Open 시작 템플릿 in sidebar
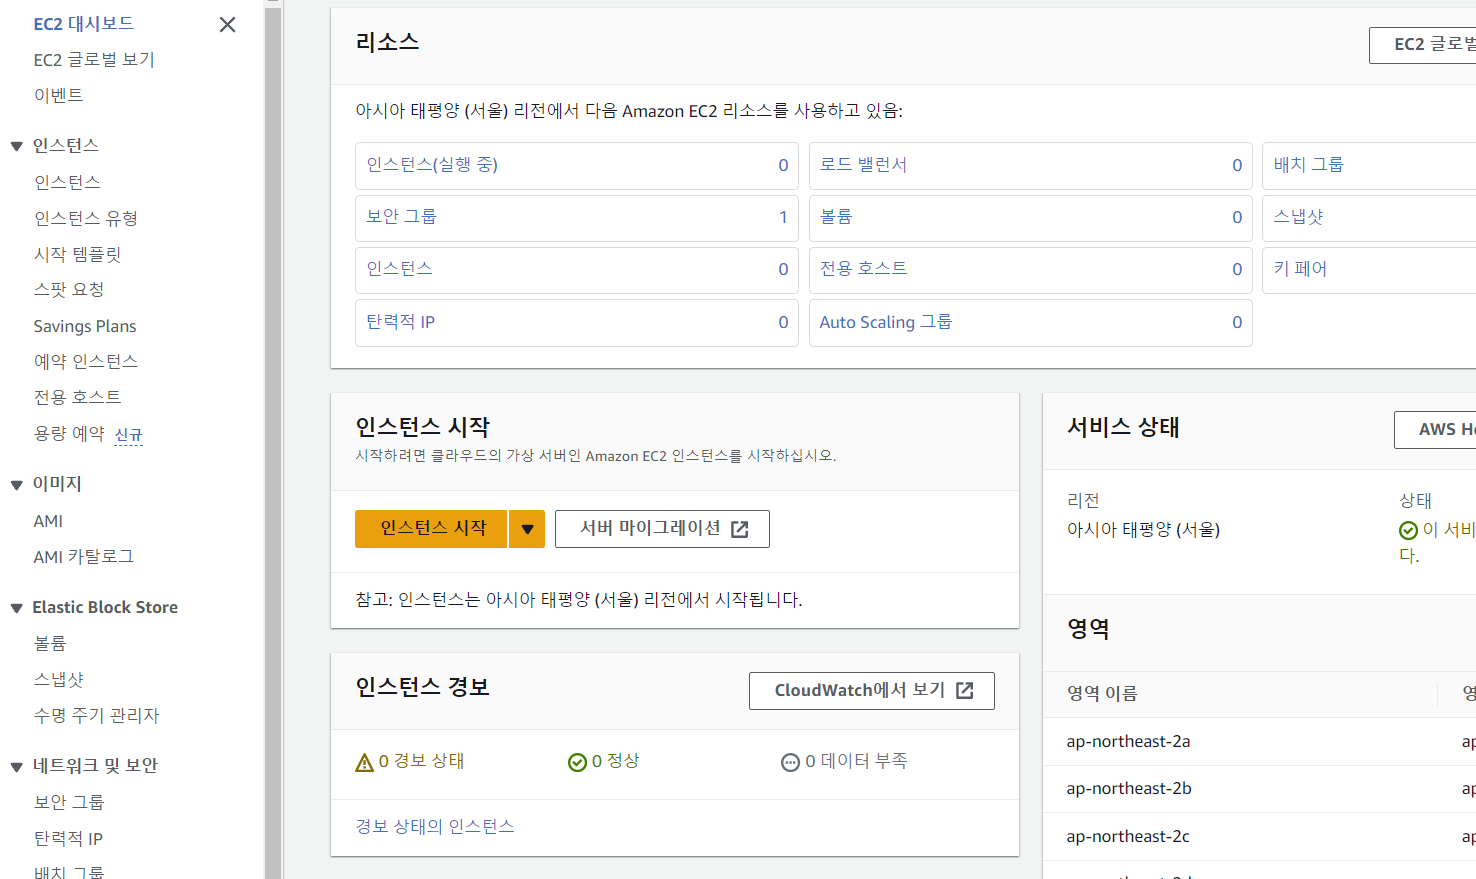Image resolution: width=1476 pixels, height=879 pixels. click(77, 254)
